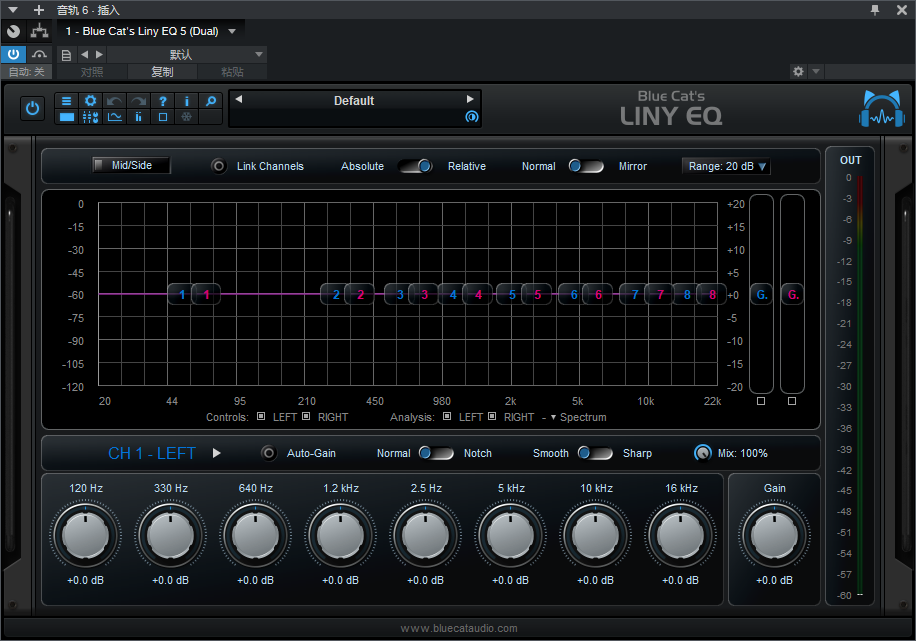Click the 16 kHz band gain knob
The height and width of the screenshot is (641, 916).
point(681,535)
